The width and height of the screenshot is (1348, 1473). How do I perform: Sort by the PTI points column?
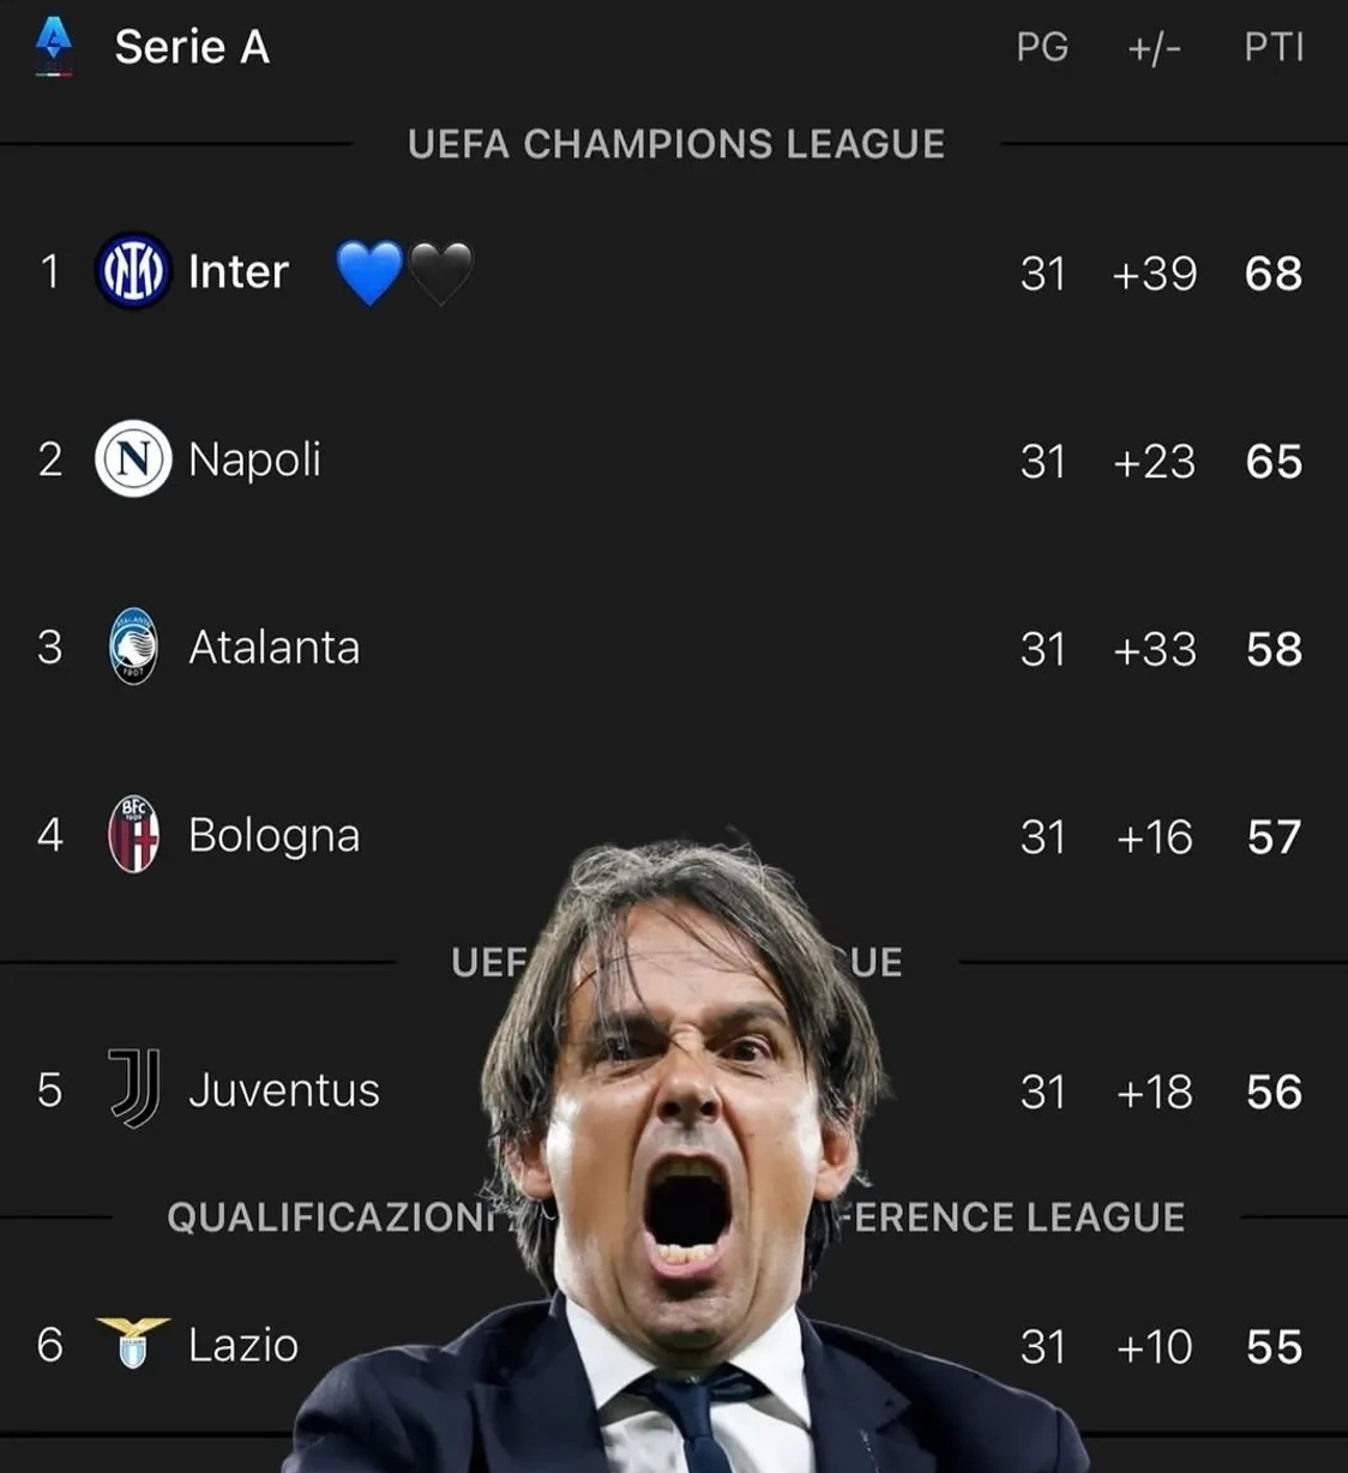coord(1273,47)
